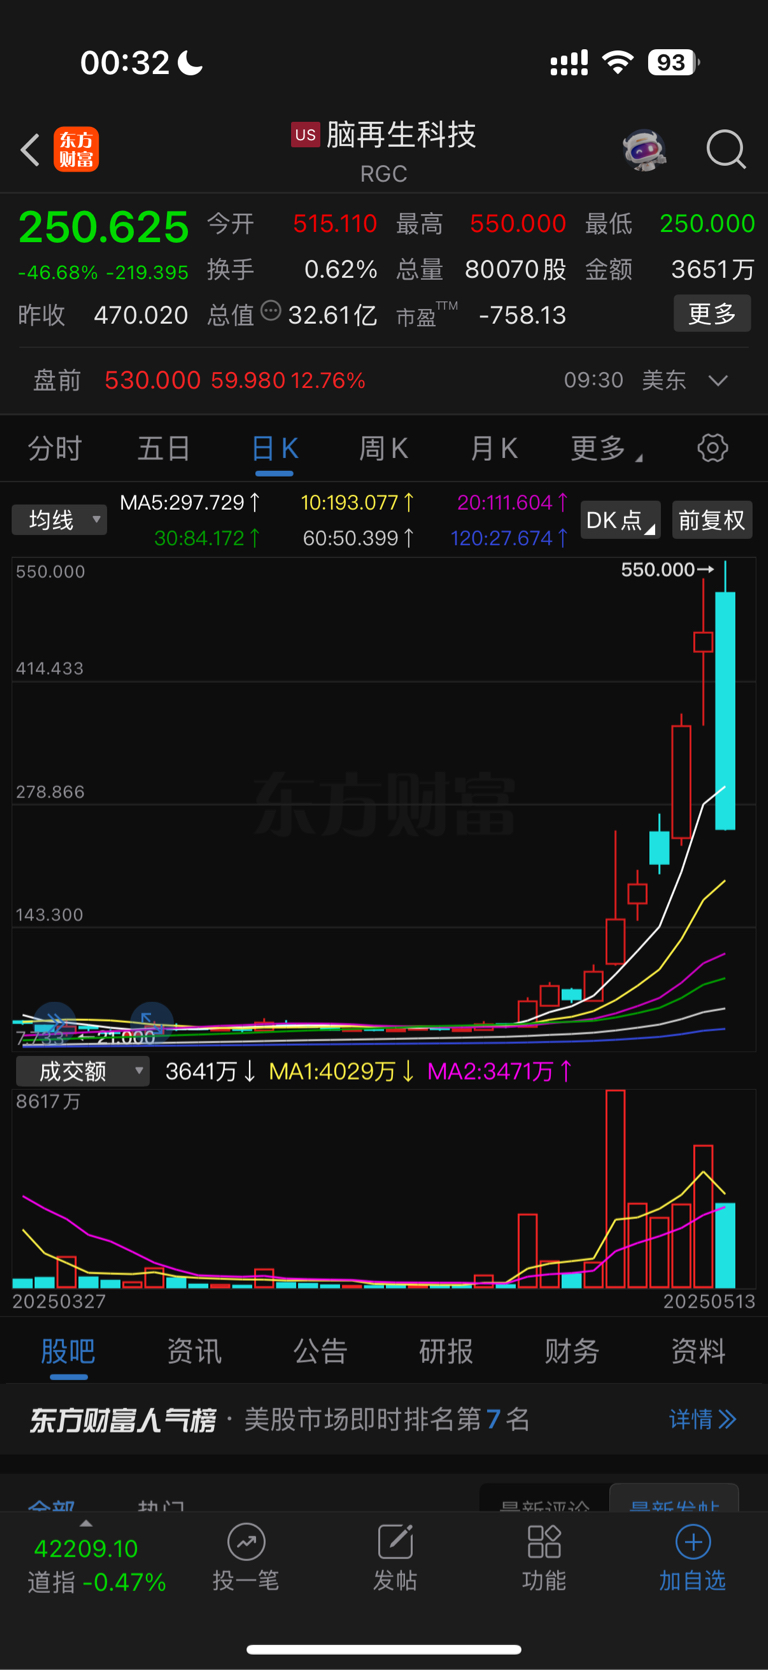Expand the 更多 chart period menu

(607, 449)
